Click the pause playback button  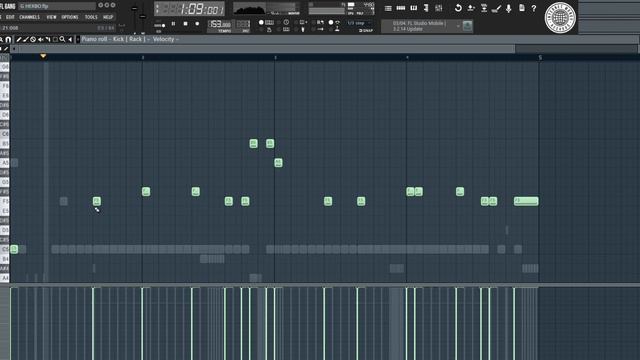click(x=173, y=24)
